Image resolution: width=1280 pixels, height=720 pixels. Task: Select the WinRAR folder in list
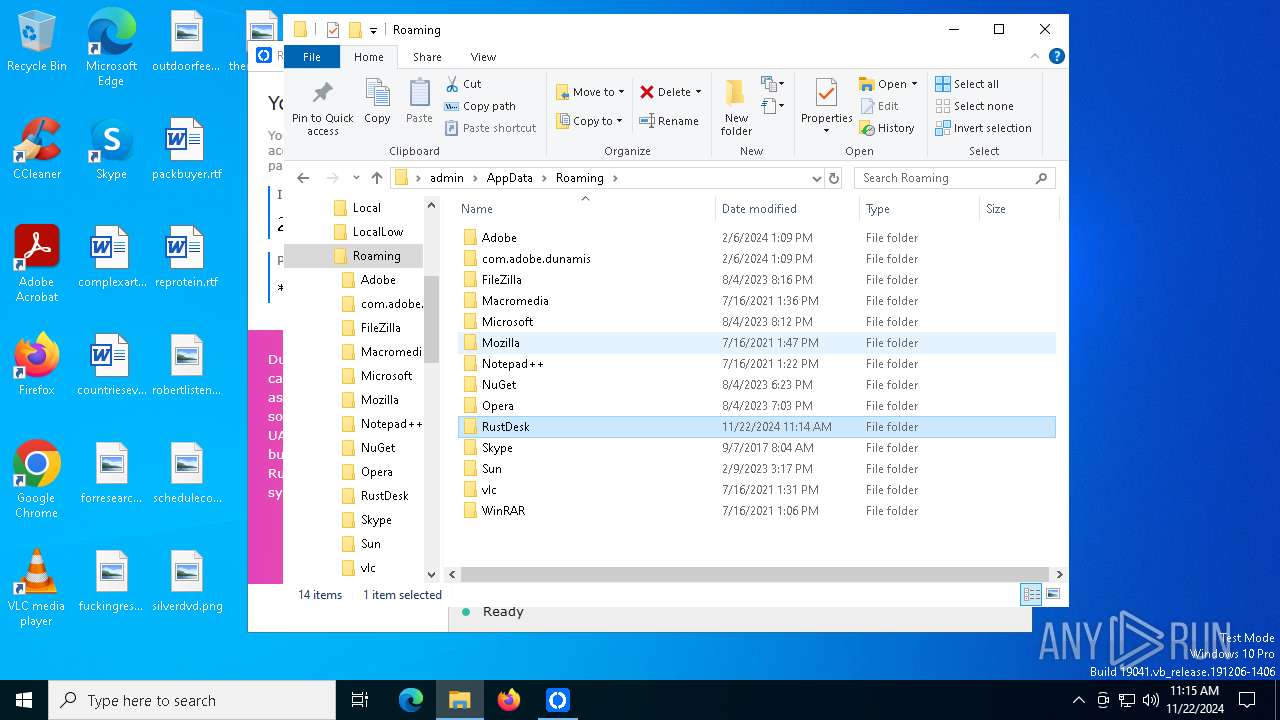(756, 511)
